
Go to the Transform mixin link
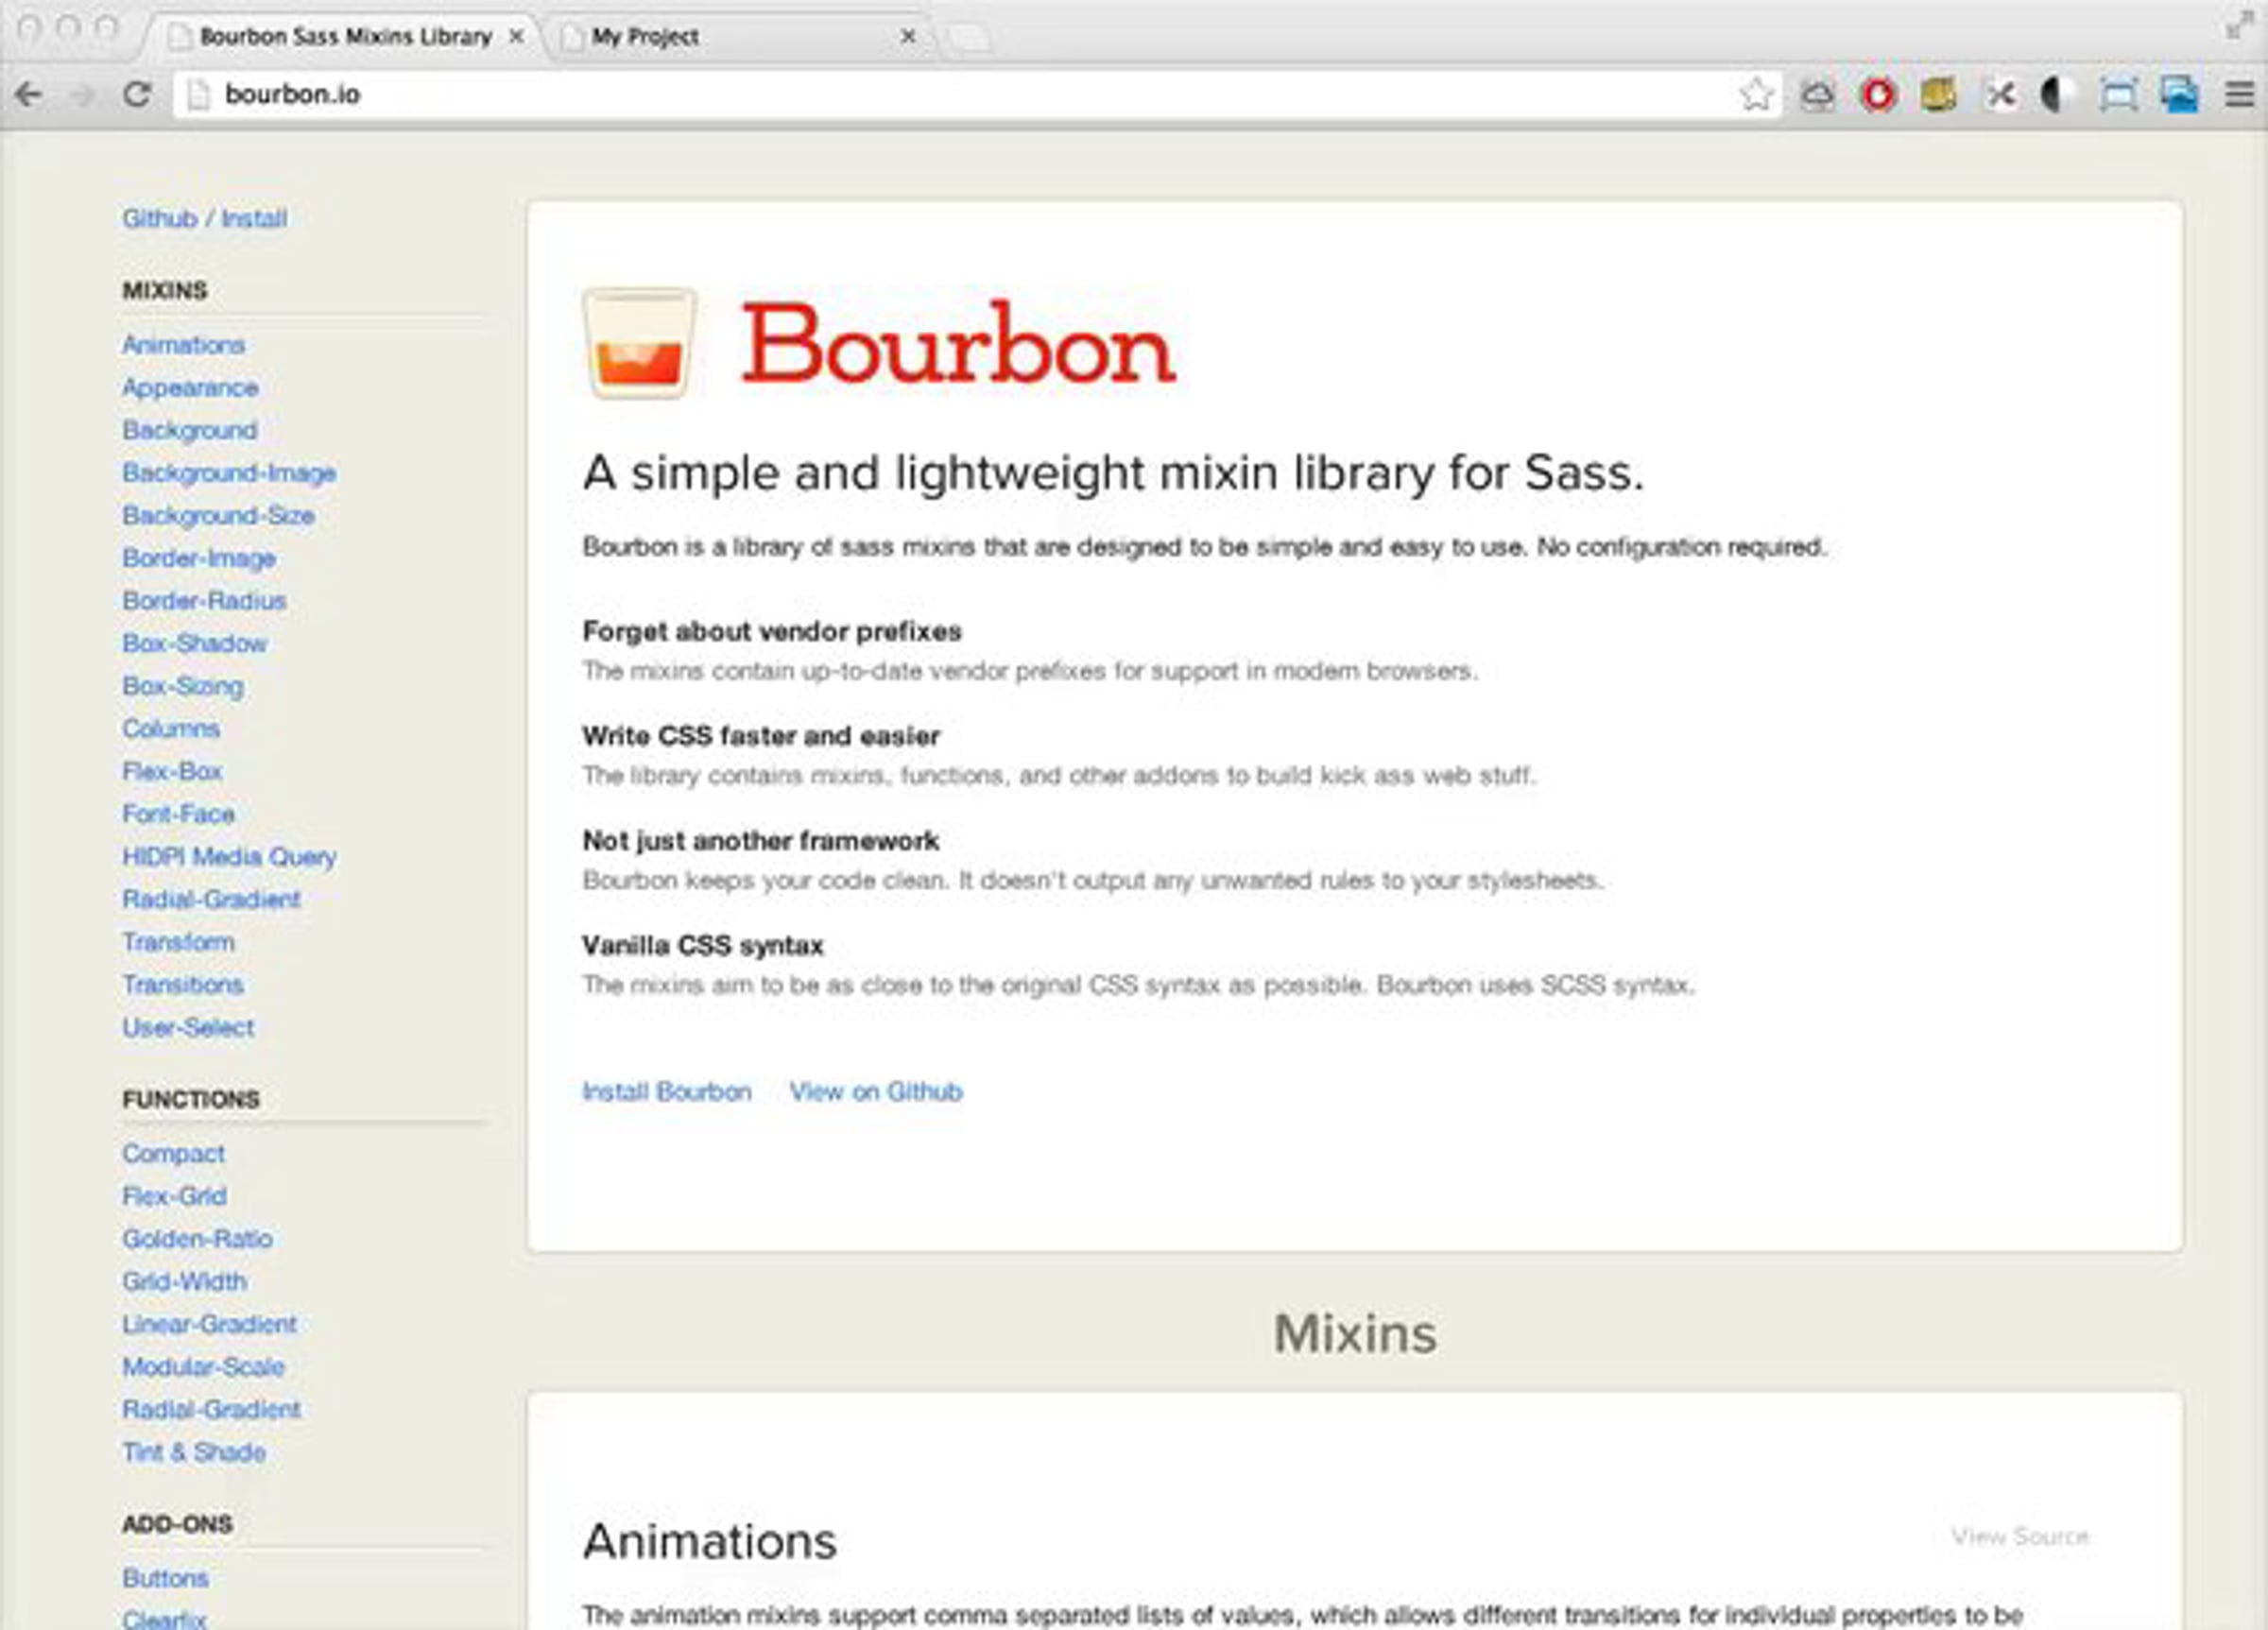(x=178, y=942)
